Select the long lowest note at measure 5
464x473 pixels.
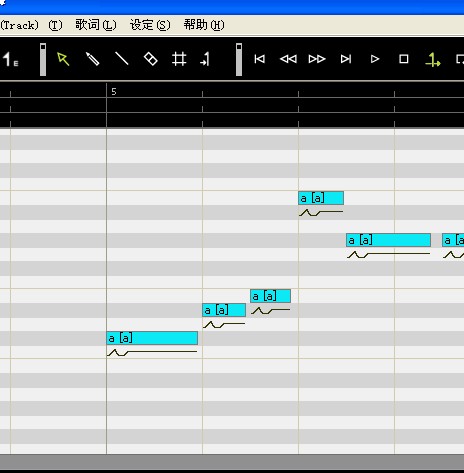(152, 338)
